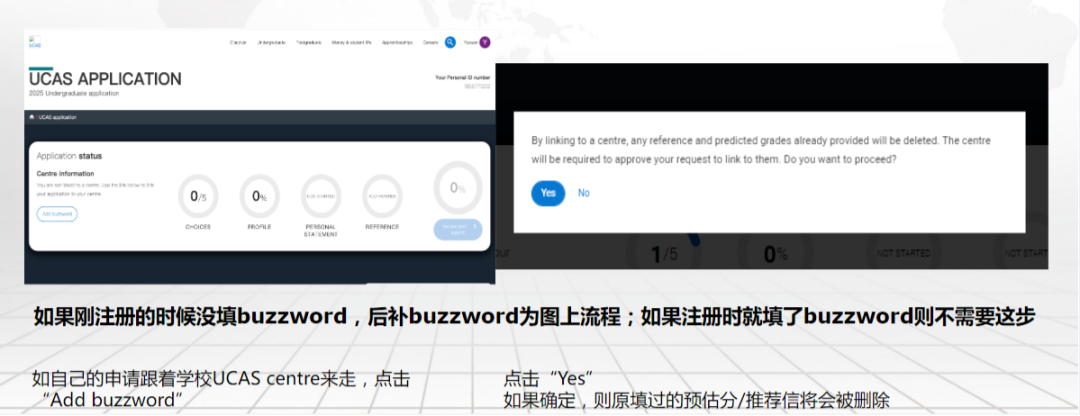Click the home icon in the breadcrumb

point(32,117)
